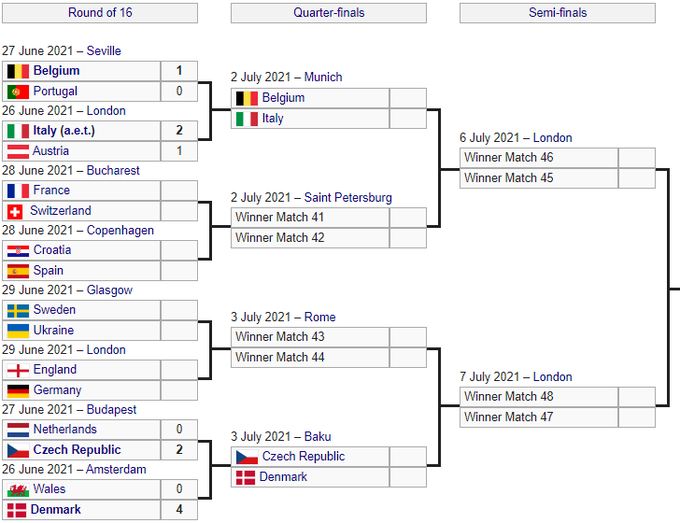The image size is (680, 523).
Task: Open the Seville link
Action: point(104,51)
